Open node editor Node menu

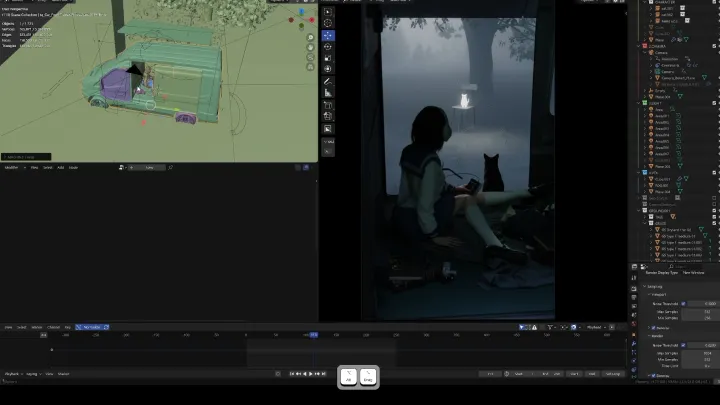[73, 168]
